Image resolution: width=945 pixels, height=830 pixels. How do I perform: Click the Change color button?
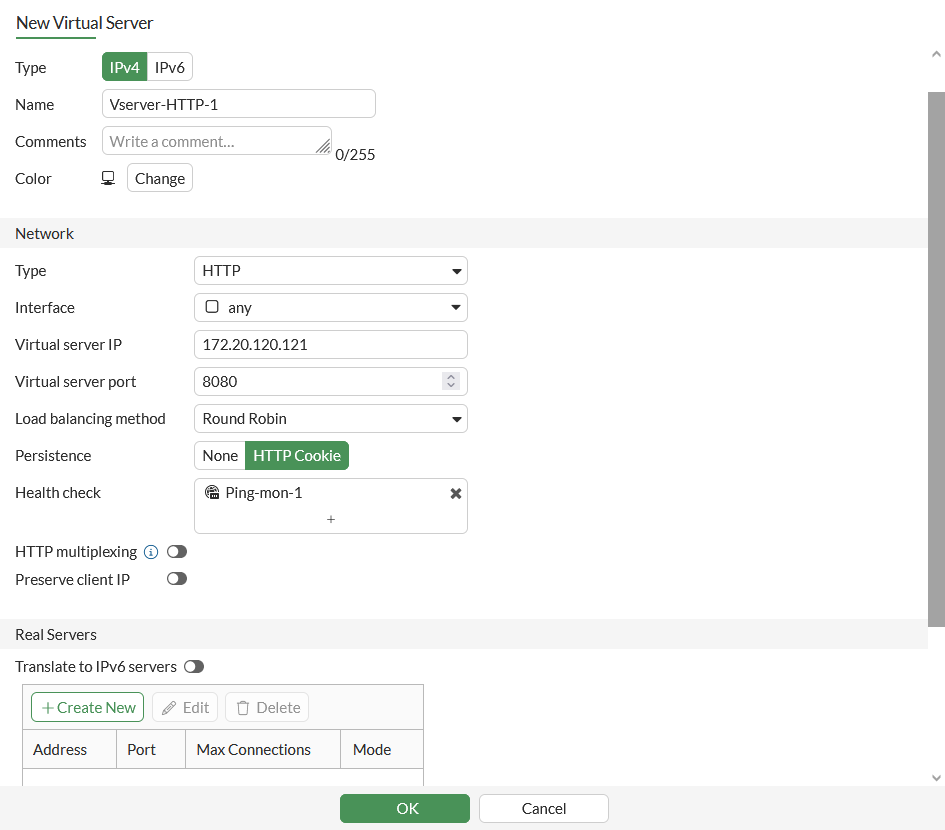click(160, 179)
